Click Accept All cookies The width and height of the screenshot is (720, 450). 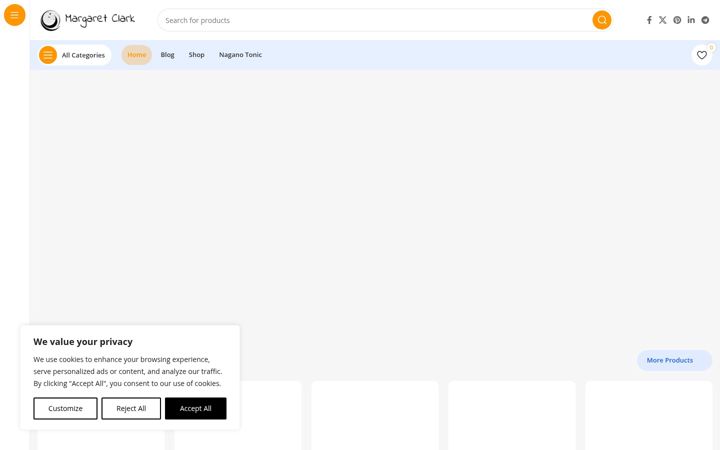tap(196, 408)
